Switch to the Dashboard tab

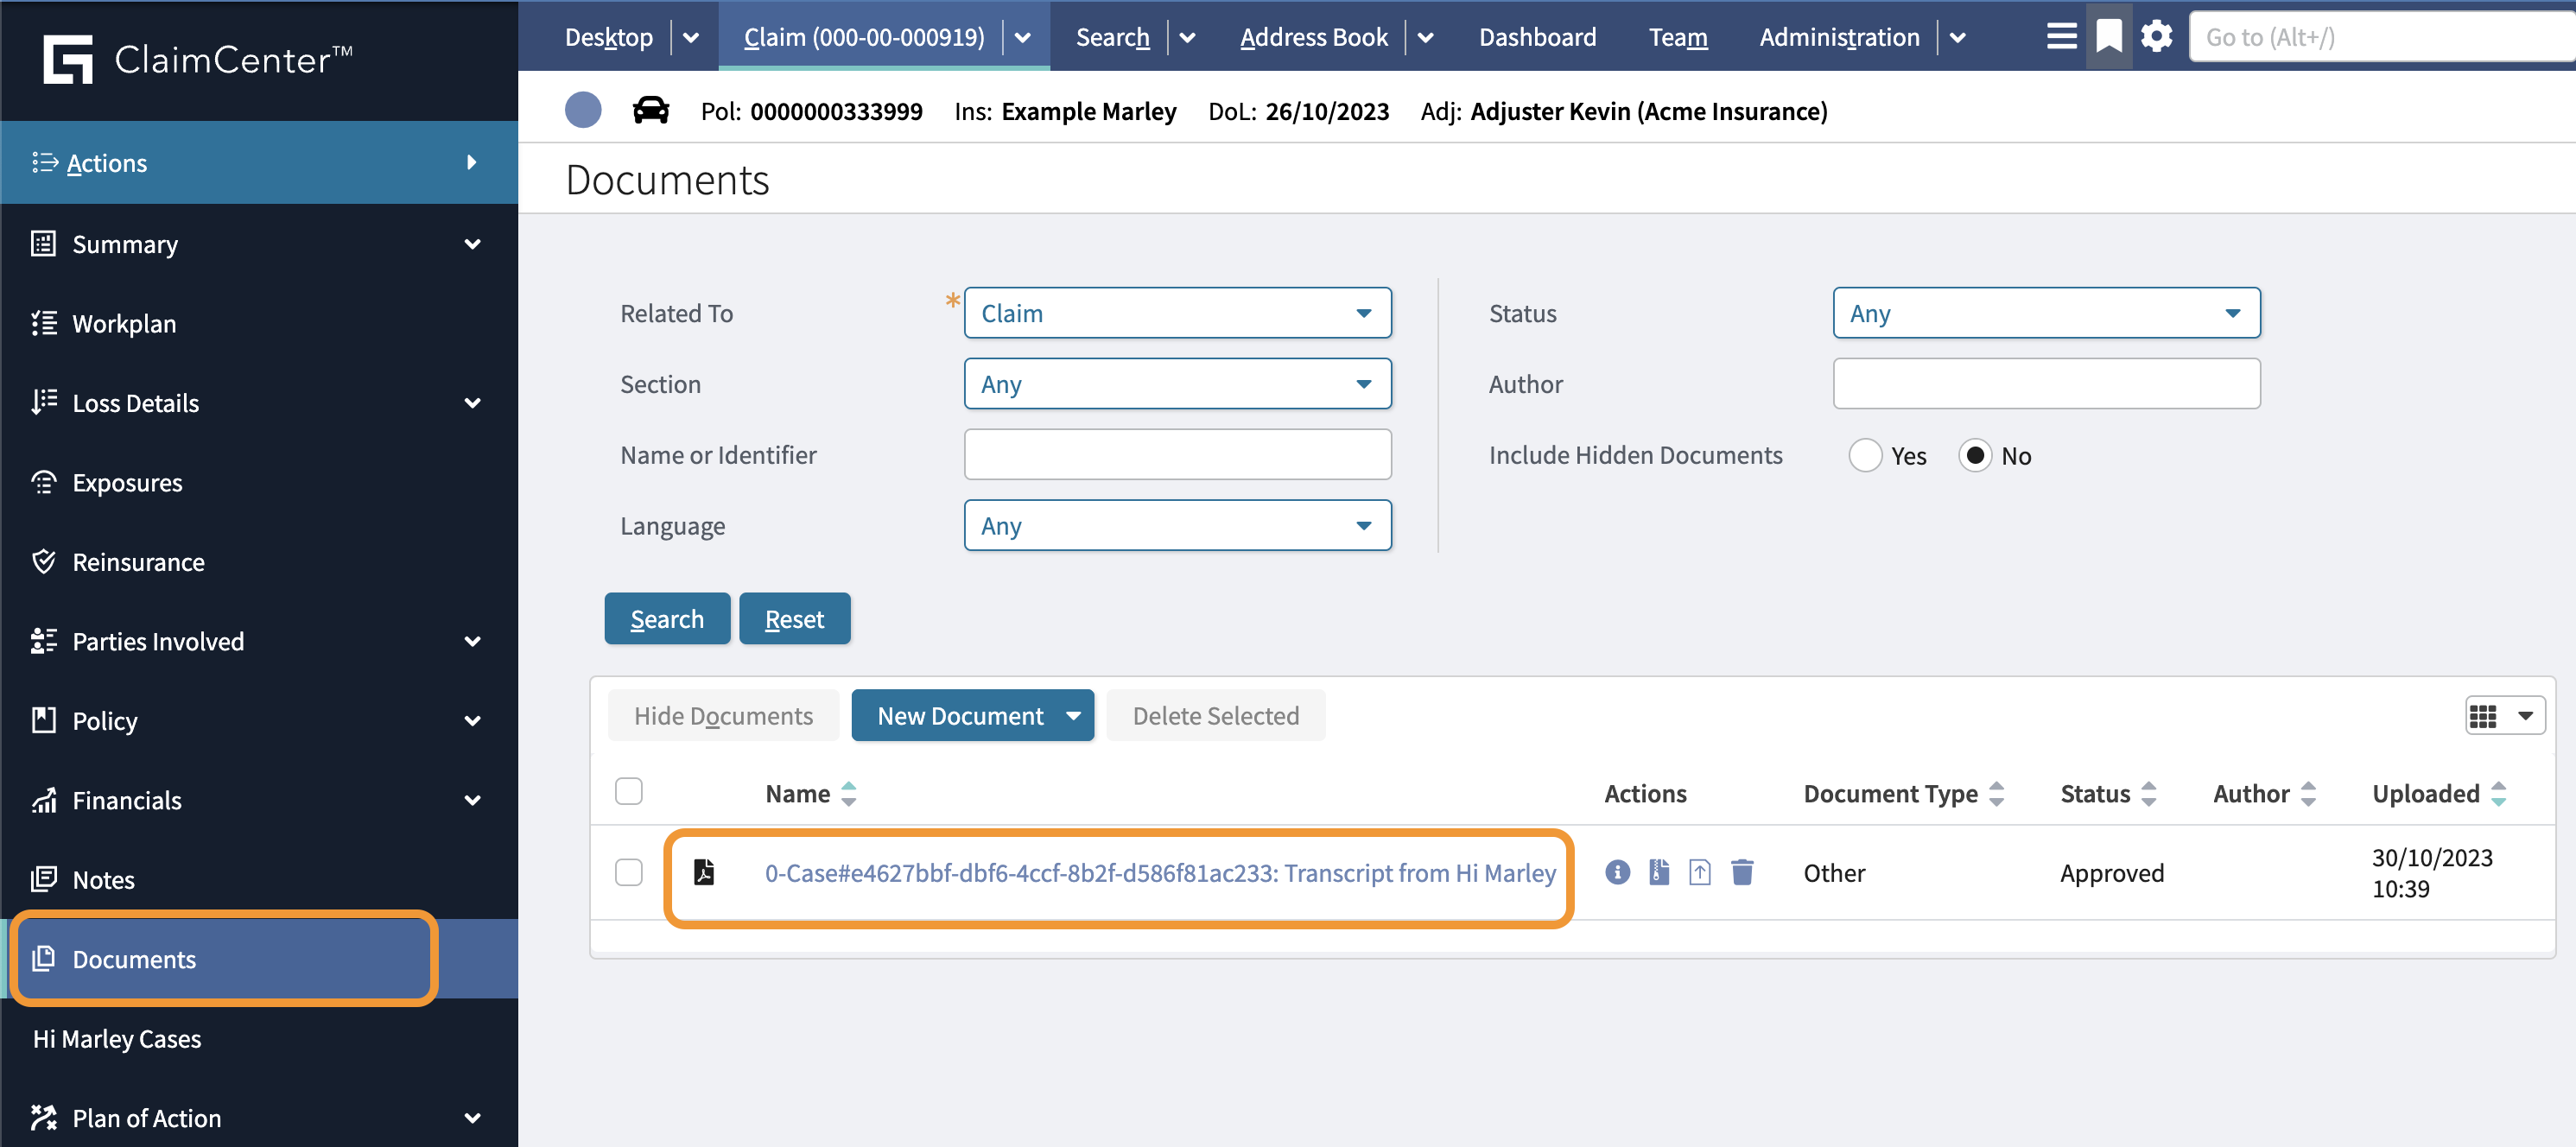(1537, 37)
